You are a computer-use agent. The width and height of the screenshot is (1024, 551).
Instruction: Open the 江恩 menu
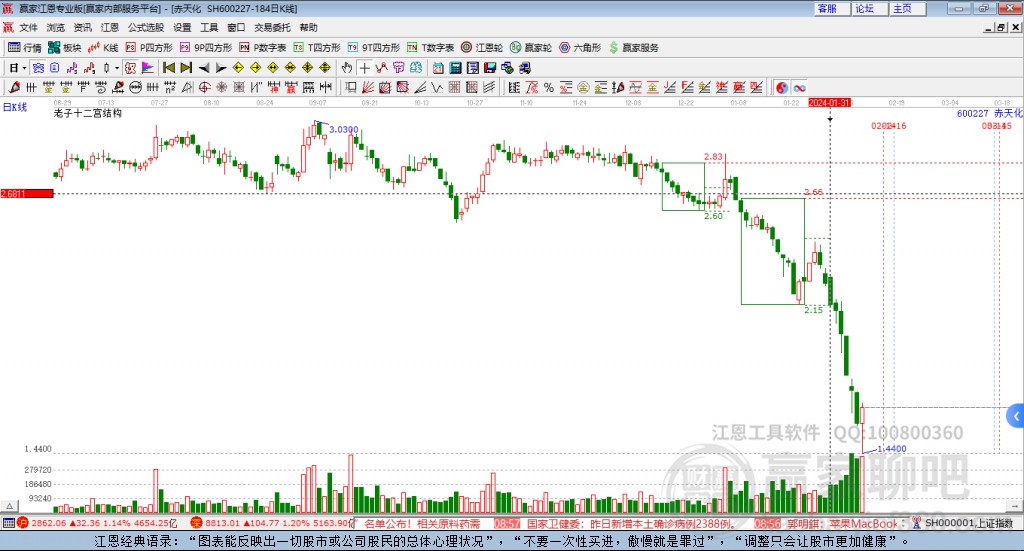point(110,27)
